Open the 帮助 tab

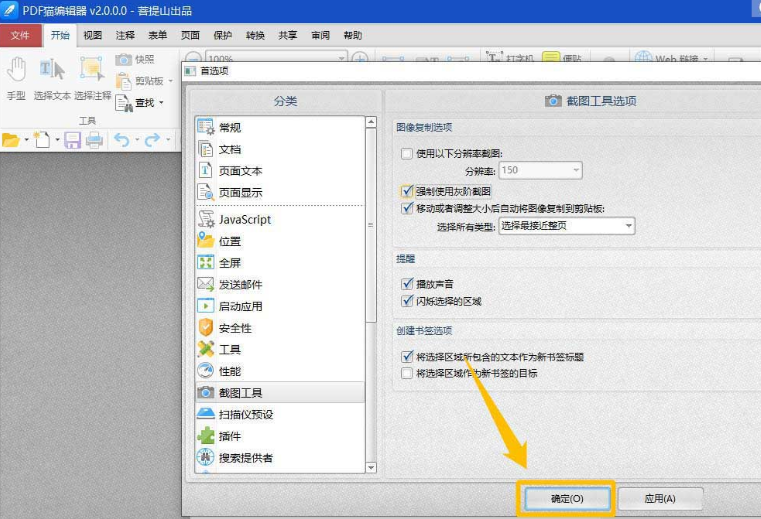click(352, 35)
